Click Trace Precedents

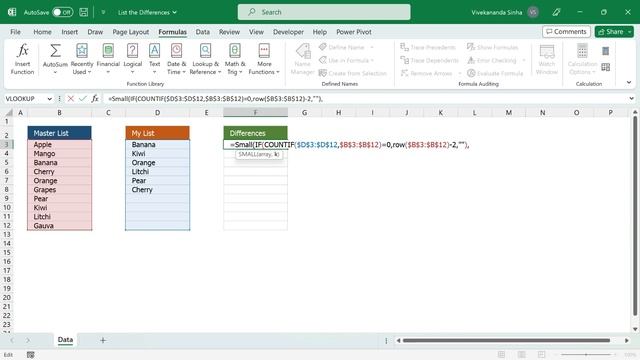click(x=428, y=47)
